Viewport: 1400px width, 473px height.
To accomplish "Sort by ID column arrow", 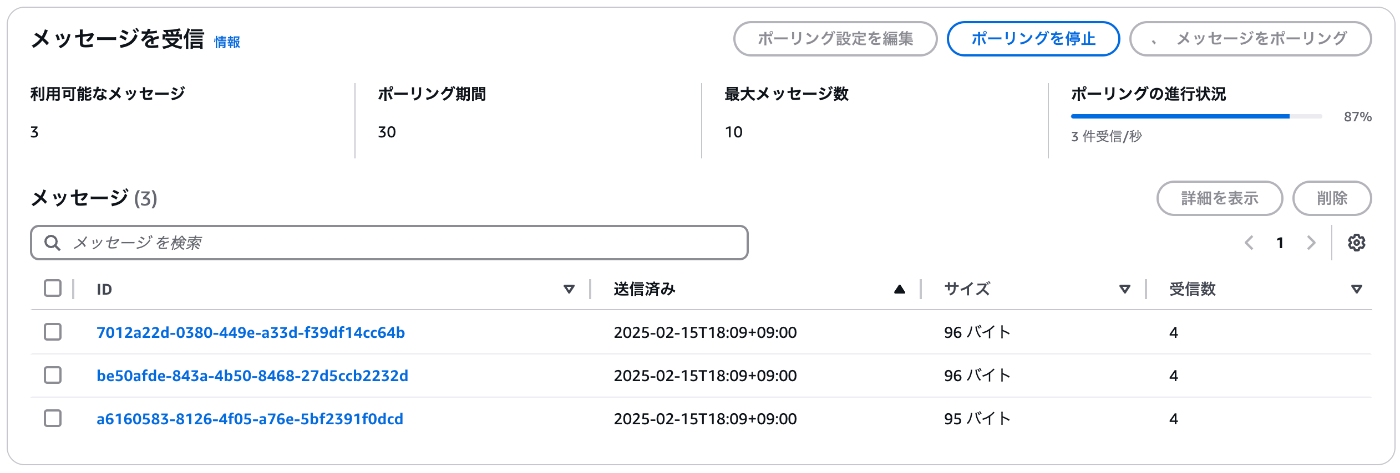I will (x=569, y=290).
